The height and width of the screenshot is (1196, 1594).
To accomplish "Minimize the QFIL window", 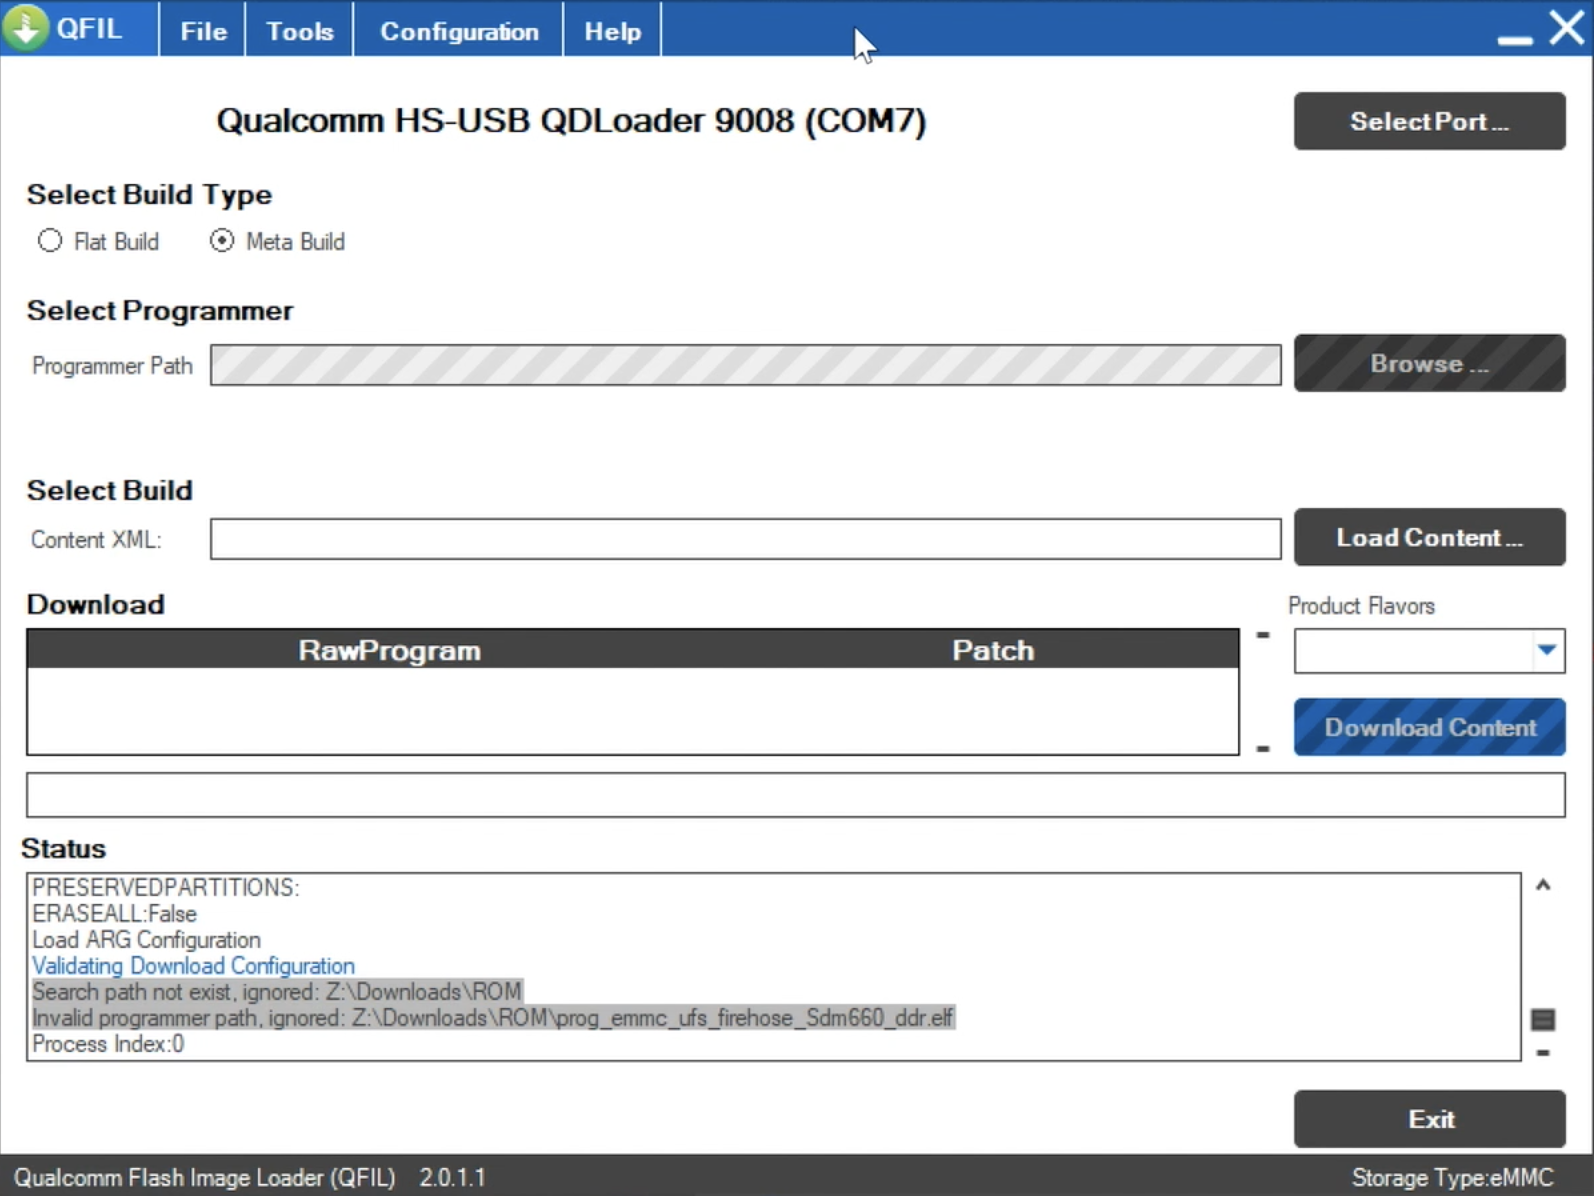I will pyautogui.click(x=1514, y=40).
